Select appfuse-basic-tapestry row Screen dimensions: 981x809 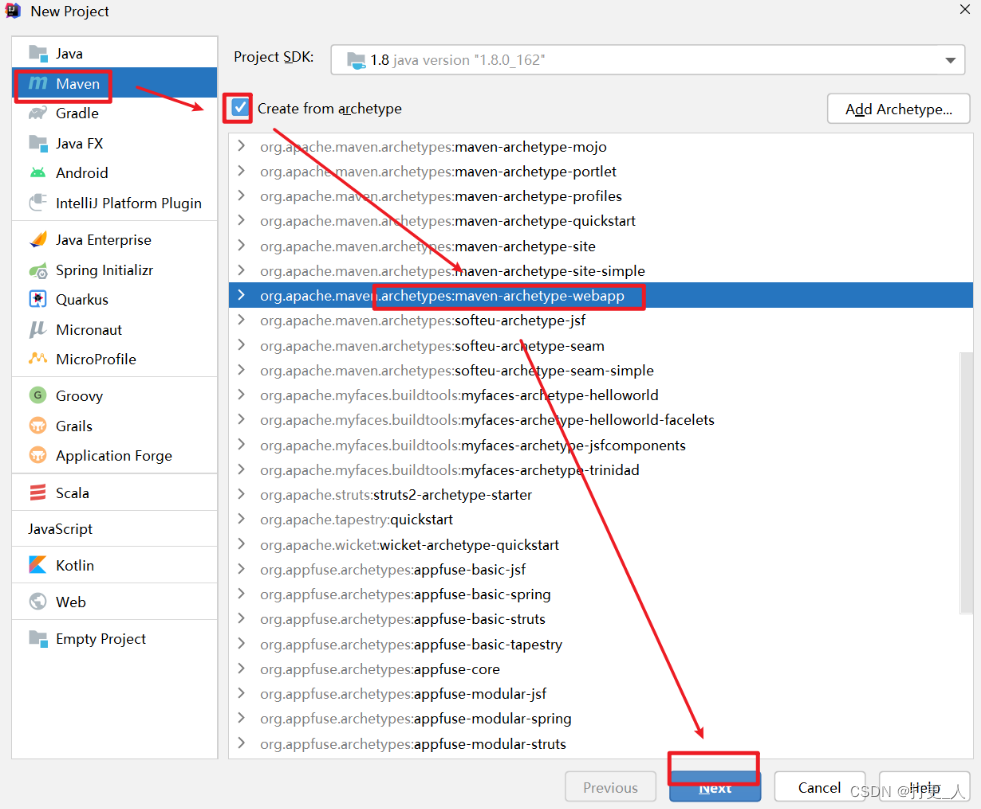click(x=601, y=644)
